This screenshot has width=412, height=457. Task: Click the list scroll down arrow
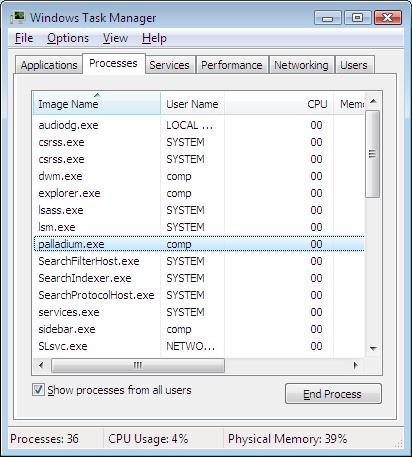[373, 349]
